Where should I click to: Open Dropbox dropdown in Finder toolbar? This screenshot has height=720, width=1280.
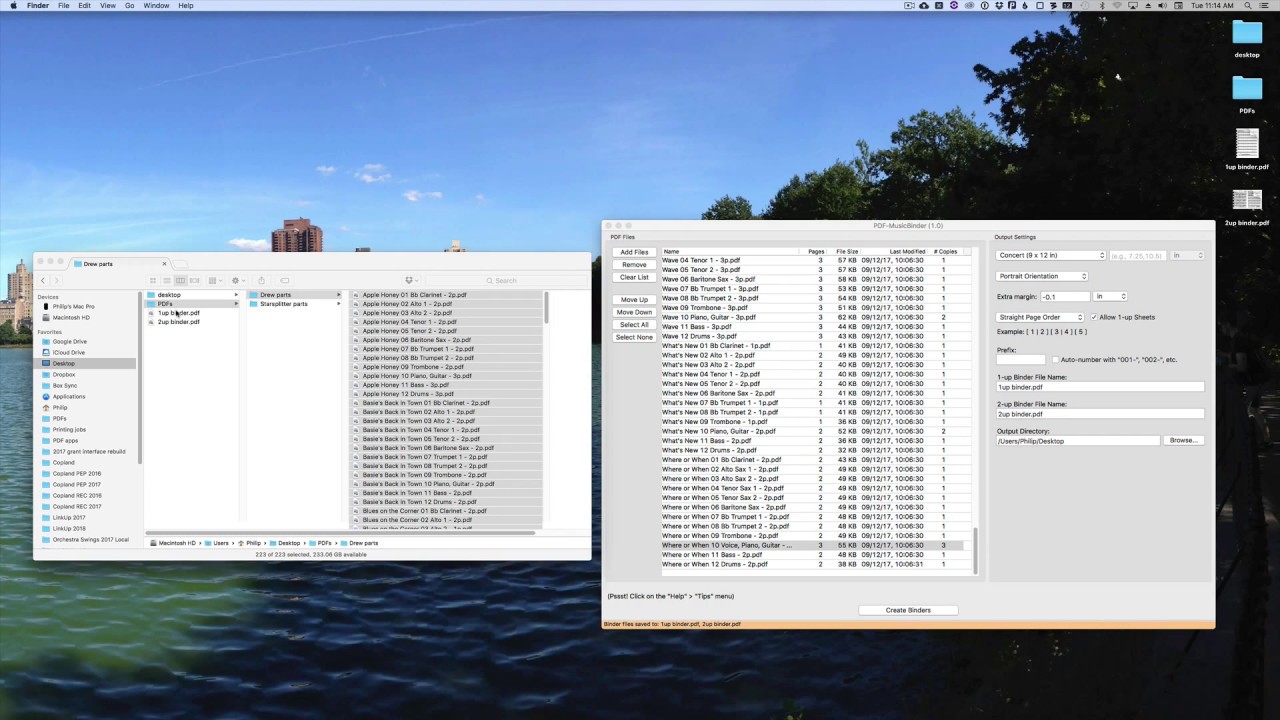click(x=410, y=280)
